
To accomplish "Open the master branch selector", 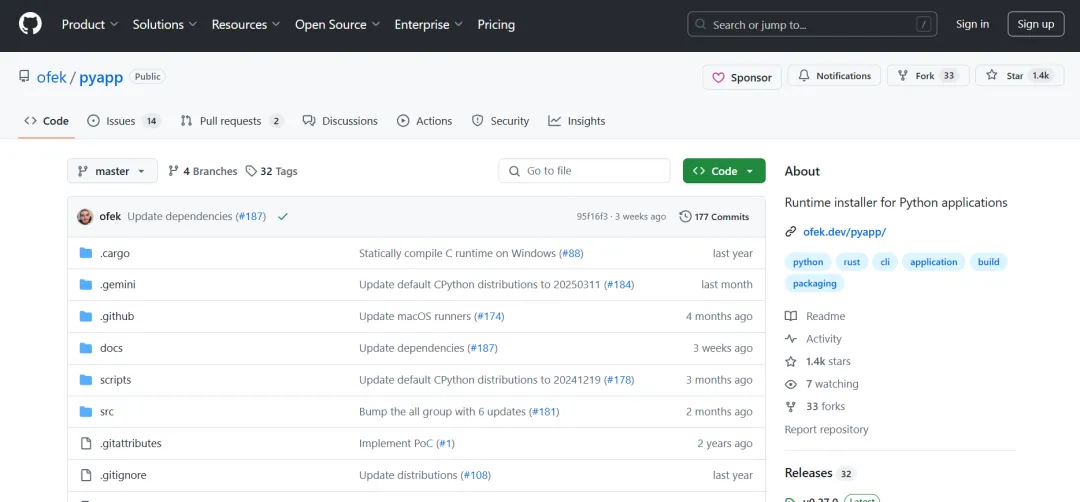I will click(112, 171).
